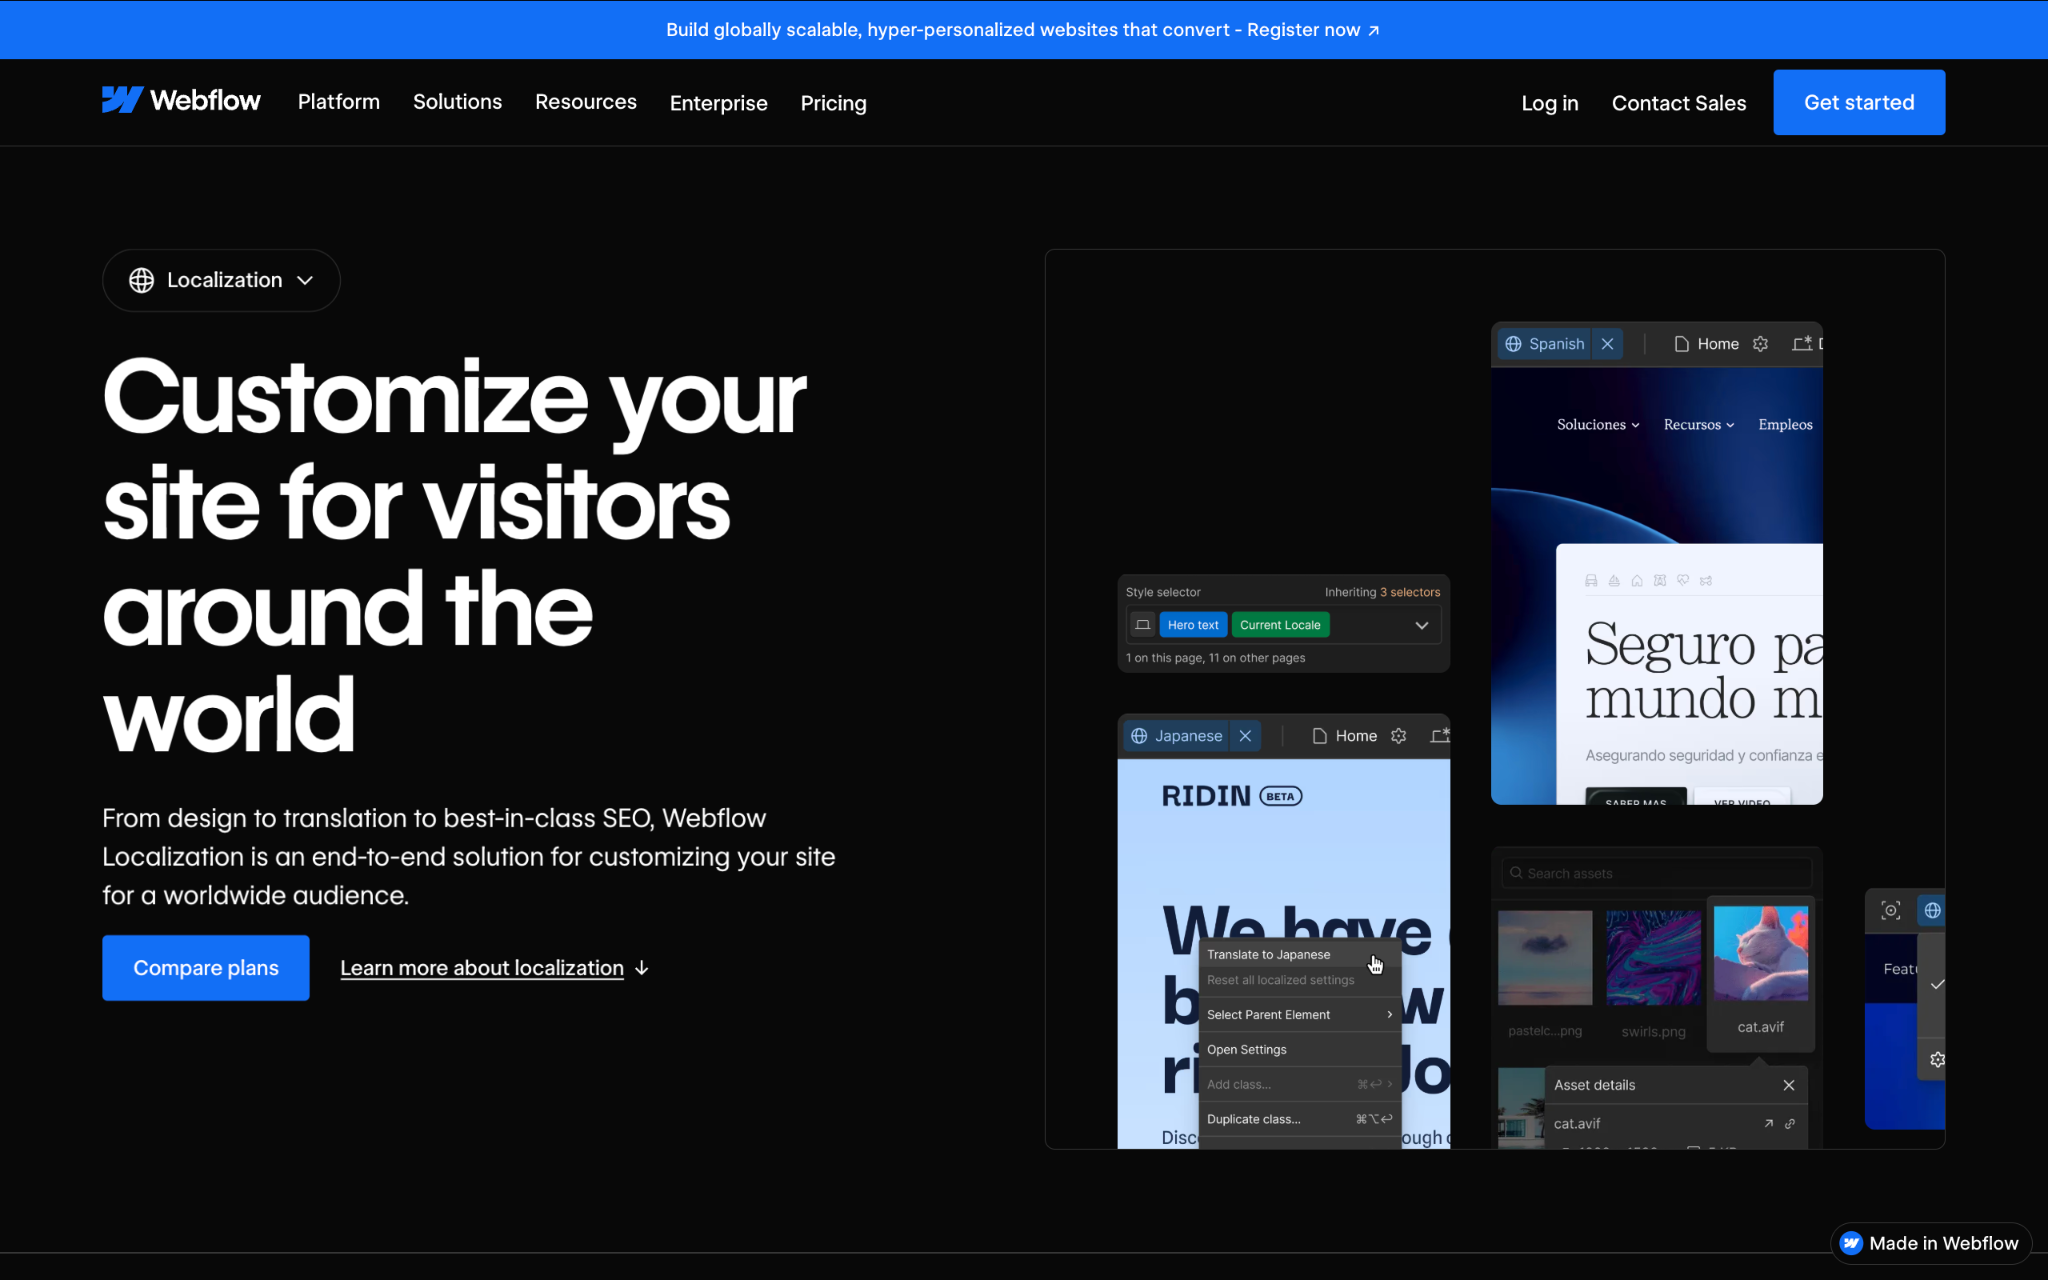Viewport: 2048px width, 1280px height.
Task: Close the Japanese locale tag
Action: (x=1245, y=736)
